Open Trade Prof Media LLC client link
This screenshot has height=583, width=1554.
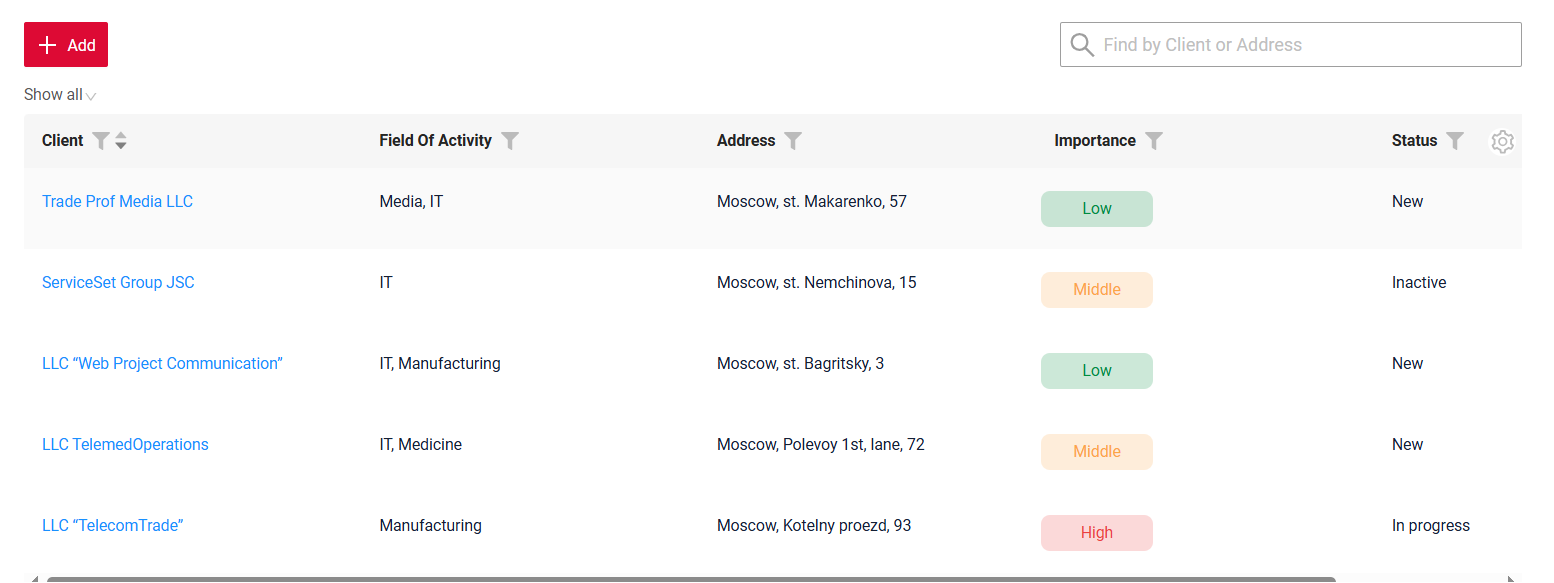pyautogui.click(x=117, y=202)
